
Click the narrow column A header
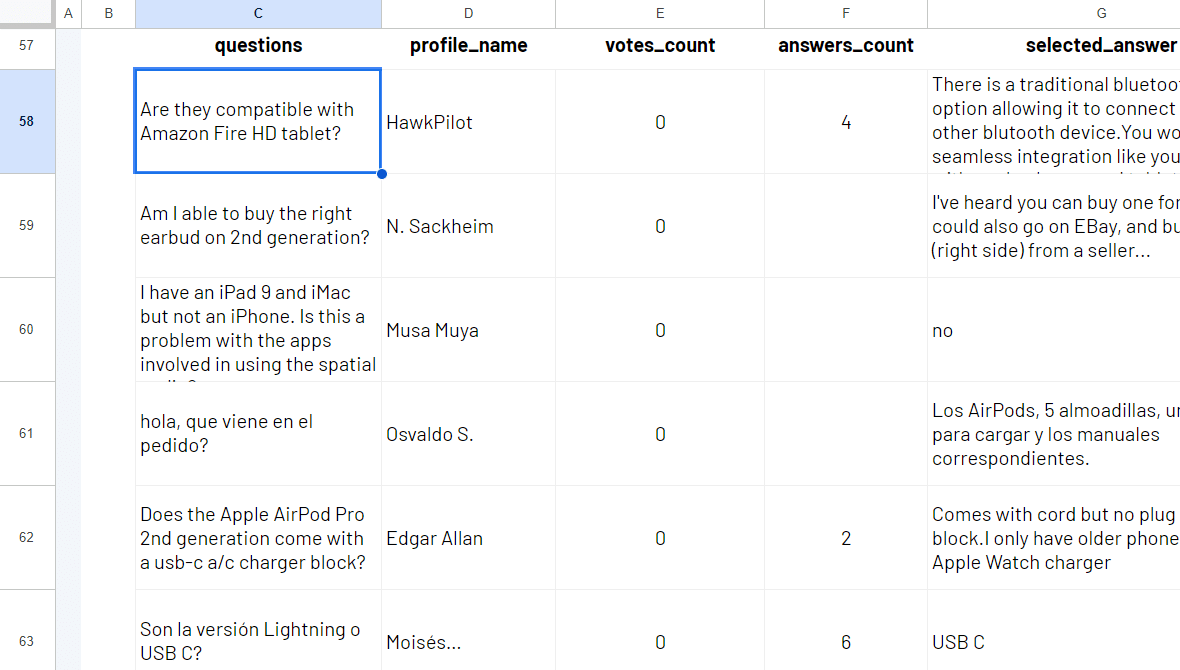(68, 13)
